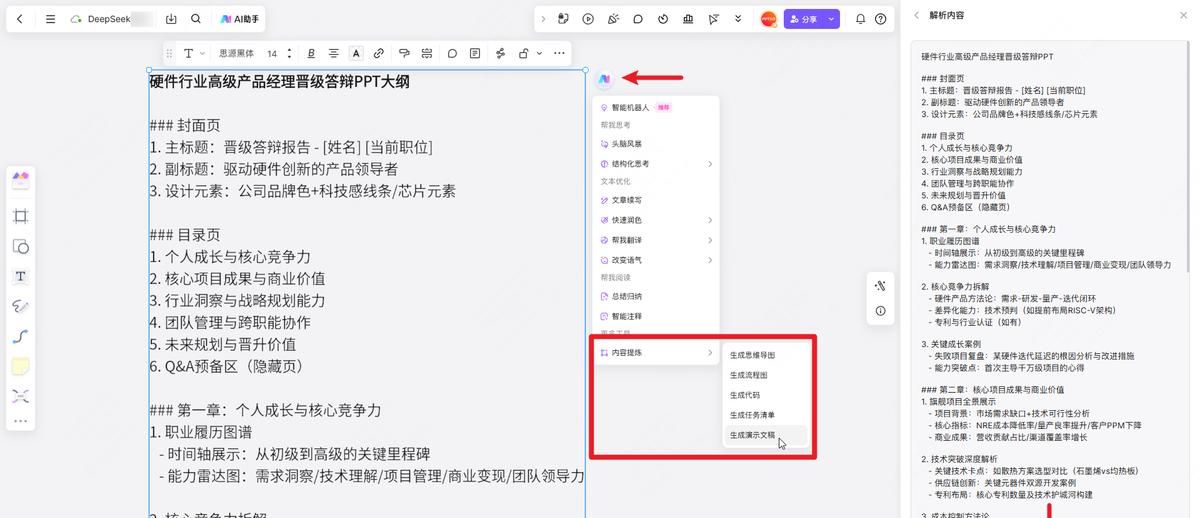This screenshot has width=1200, height=518.
Task: Choose 总结归纳 in AI menu
Action: (656, 296)
